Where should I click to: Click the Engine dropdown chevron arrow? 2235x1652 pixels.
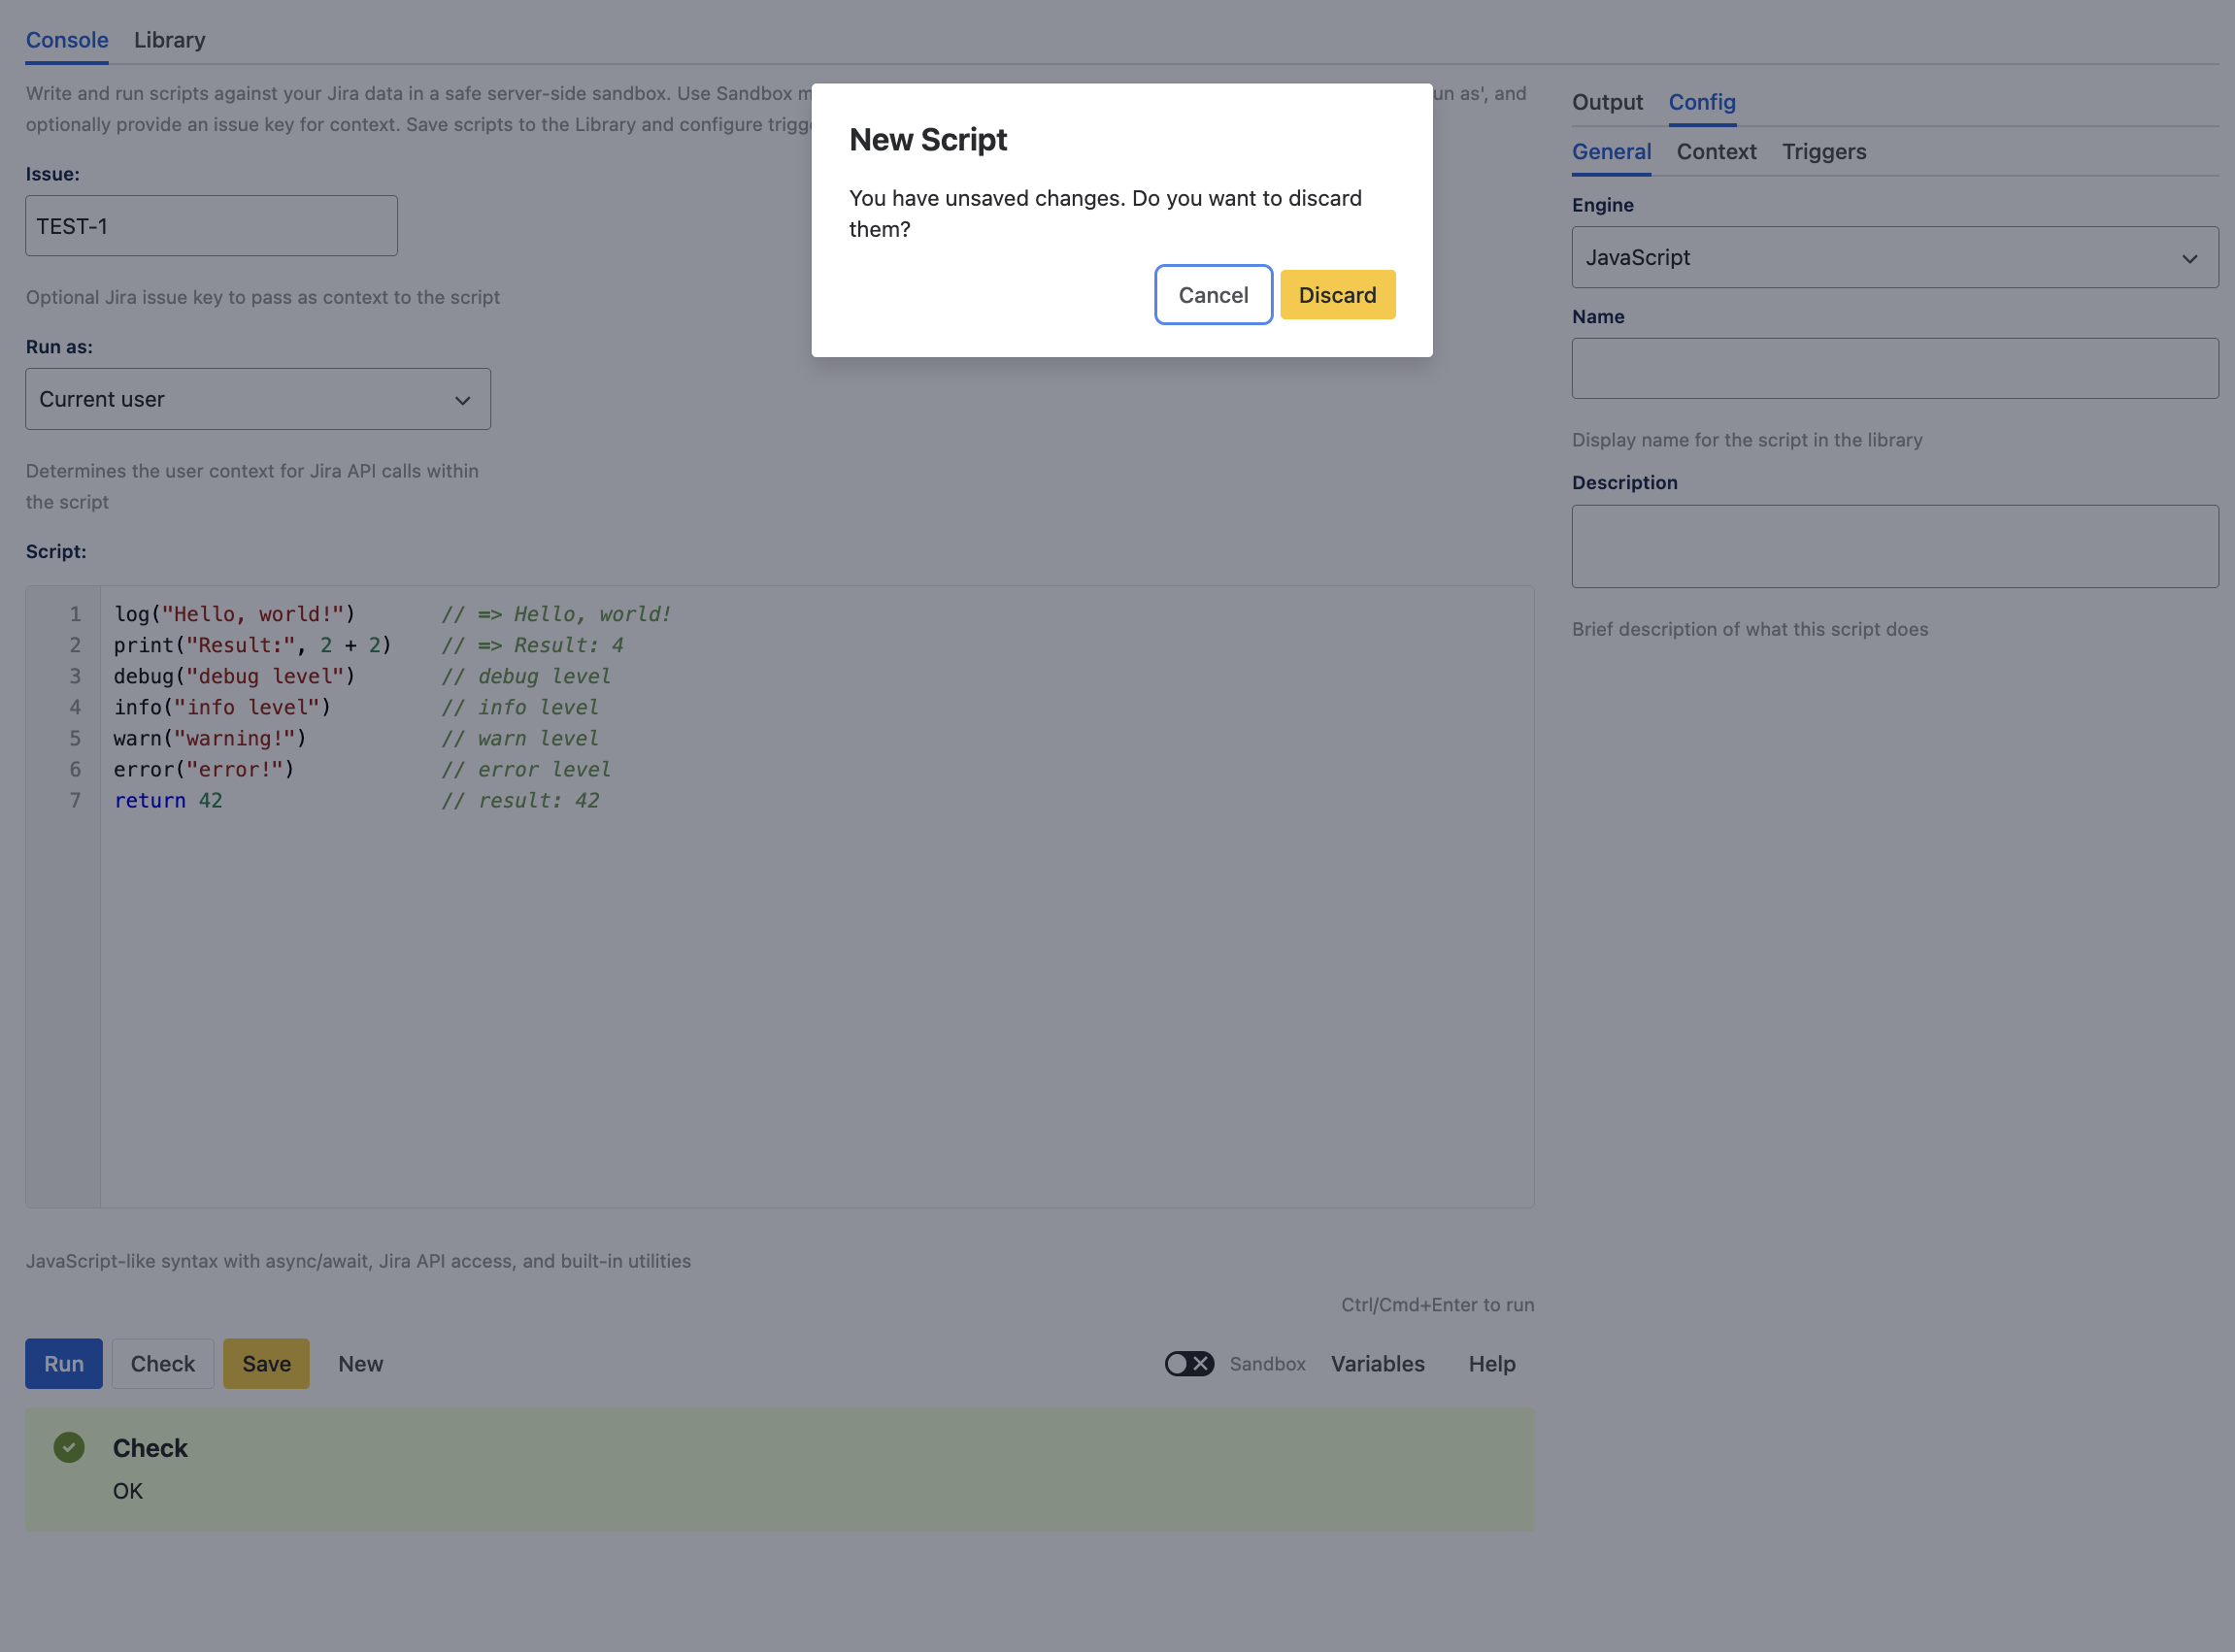(x=2189, y=259)
